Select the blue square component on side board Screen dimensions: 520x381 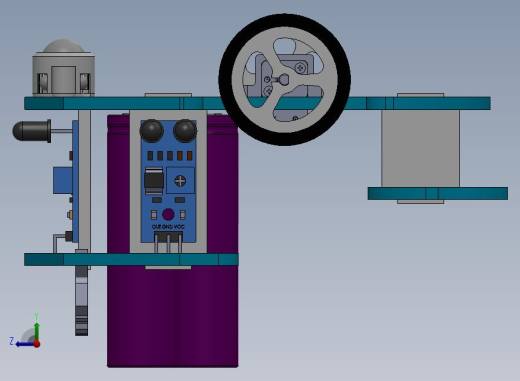(x=63, y=180)
